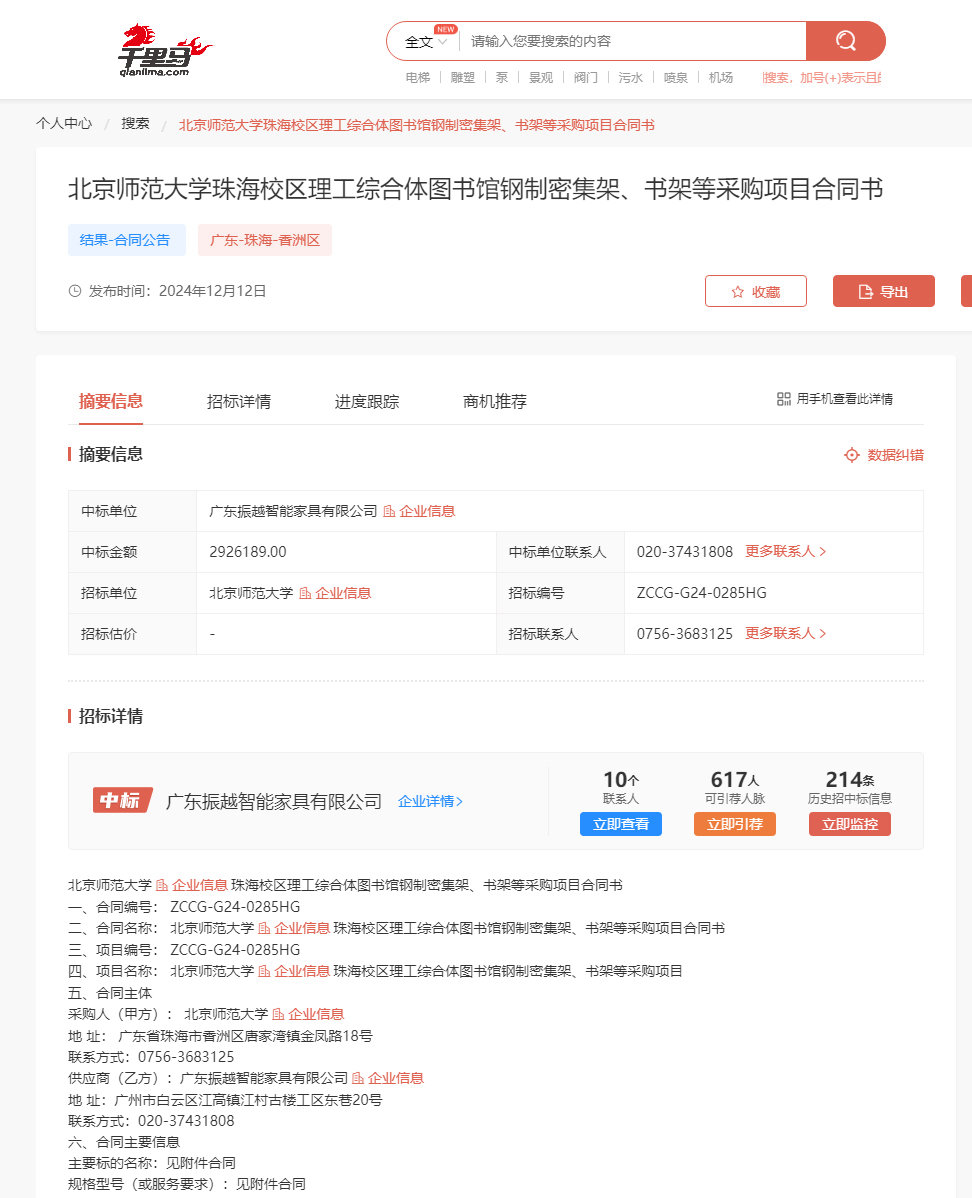Select hot keyword 喷泉
The width and height of the screenshot is (972, 1198).
click(x=676, y=77)
